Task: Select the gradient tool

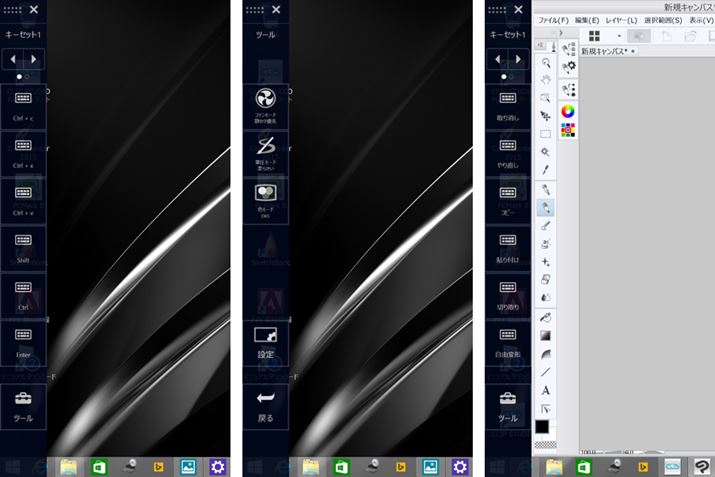Action: coord(545,335)
